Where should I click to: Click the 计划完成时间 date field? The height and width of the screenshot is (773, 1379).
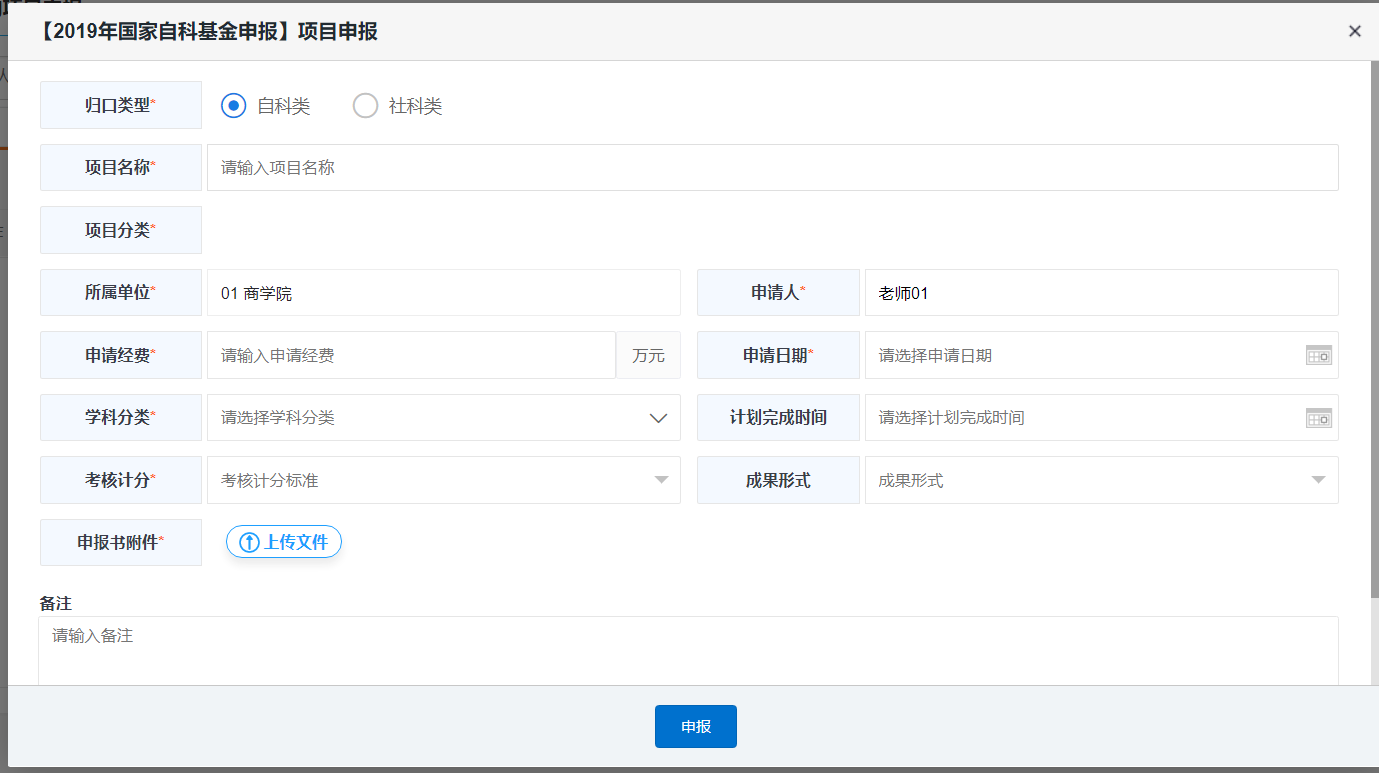click(1085, 418)
